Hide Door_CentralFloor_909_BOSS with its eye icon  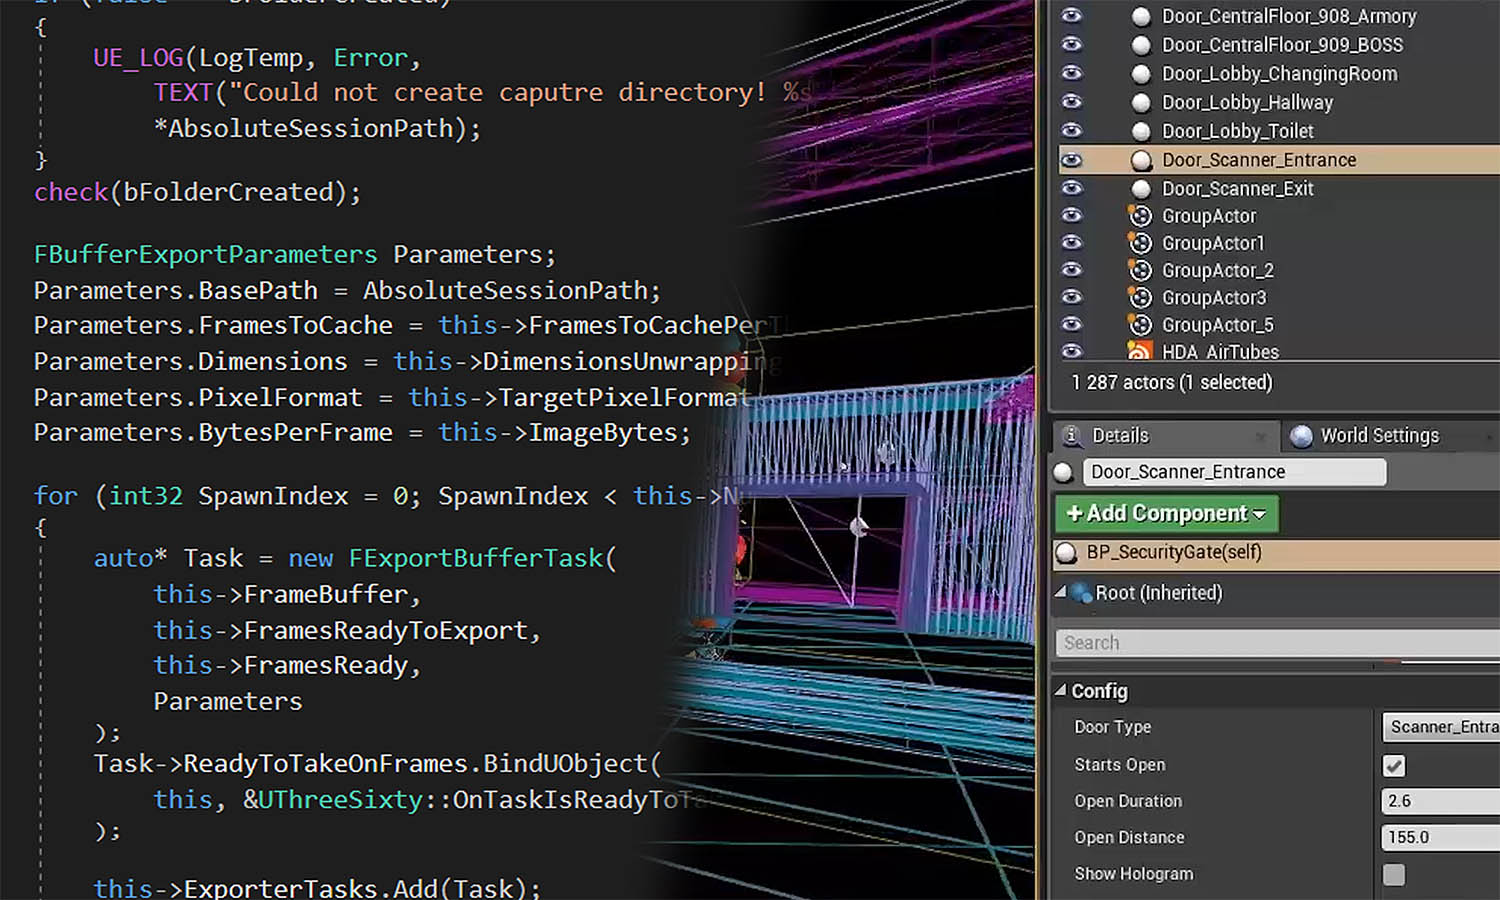click(1071, 44)
